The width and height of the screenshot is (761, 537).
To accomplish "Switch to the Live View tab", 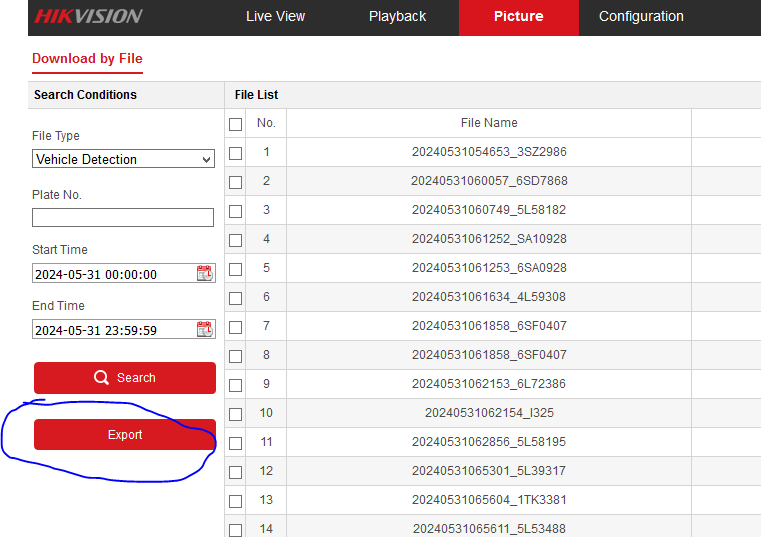I will click(275, 17).
